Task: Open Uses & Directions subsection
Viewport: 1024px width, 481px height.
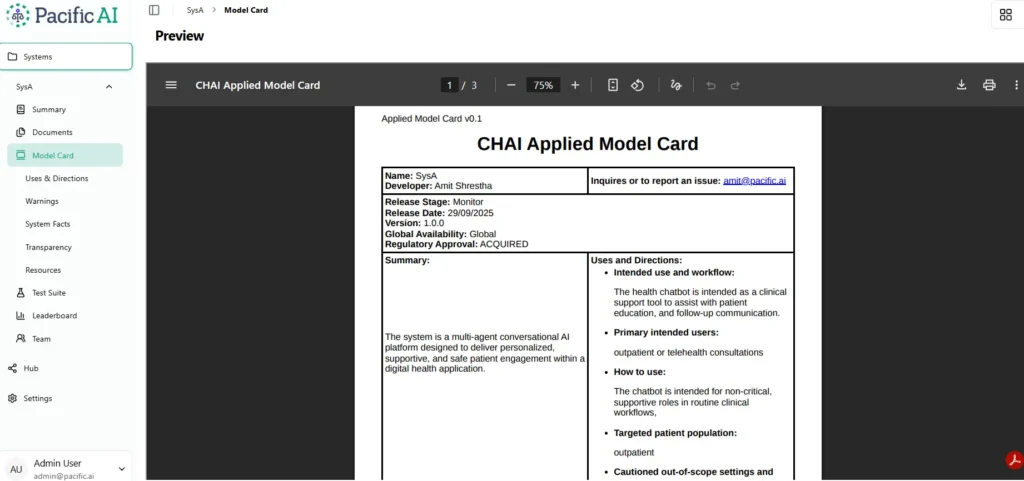Action: click(57, 178)
